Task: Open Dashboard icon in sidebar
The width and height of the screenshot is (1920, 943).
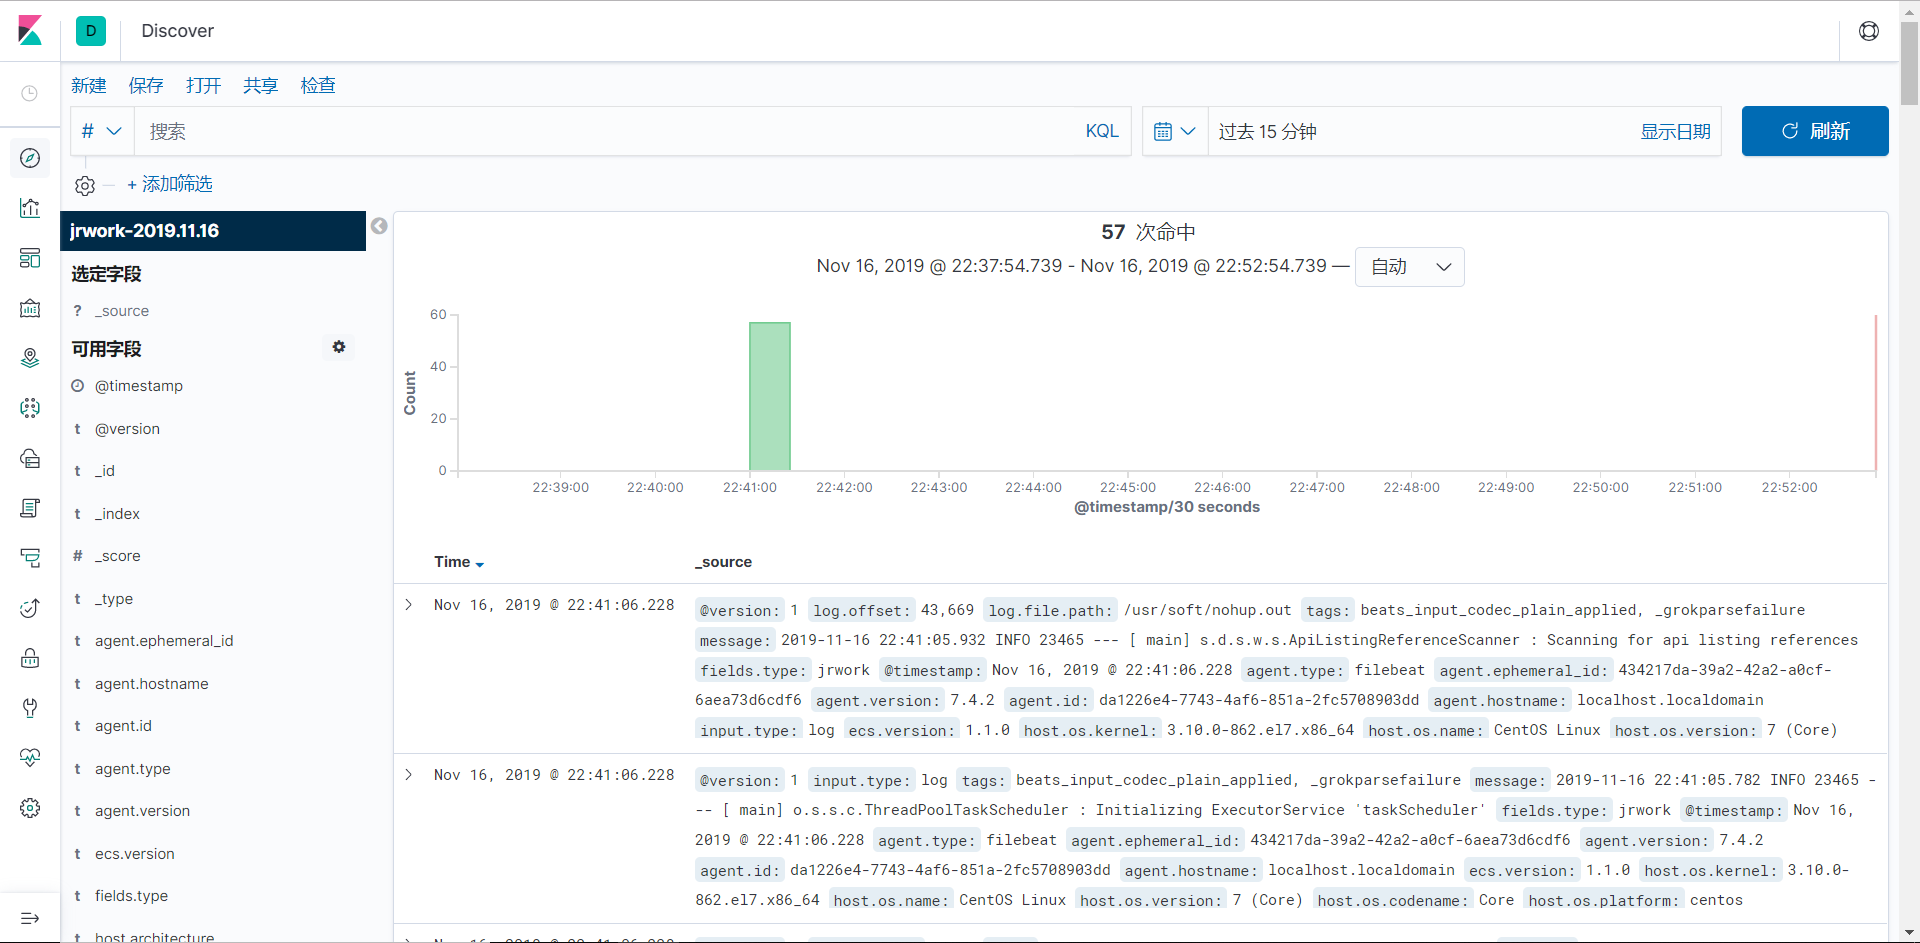Action: 30,258
